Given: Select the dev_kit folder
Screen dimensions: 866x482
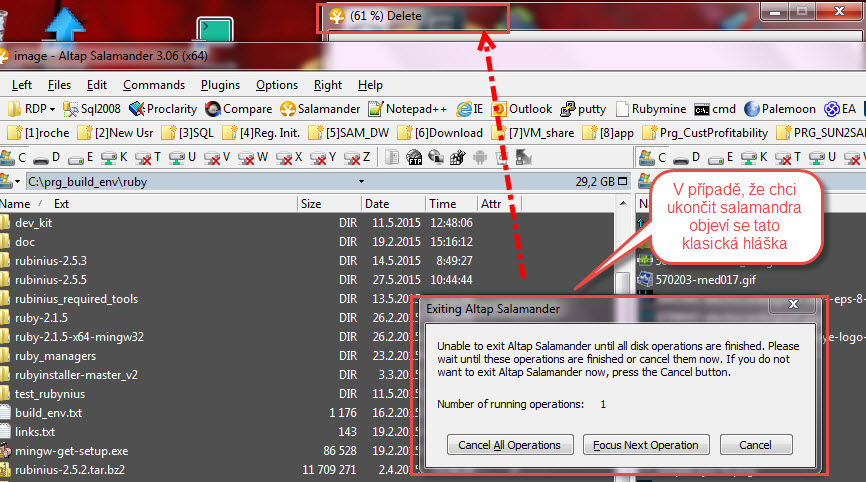Looking at the screenshot, I should pyautogui.click(x=33, y=223).
